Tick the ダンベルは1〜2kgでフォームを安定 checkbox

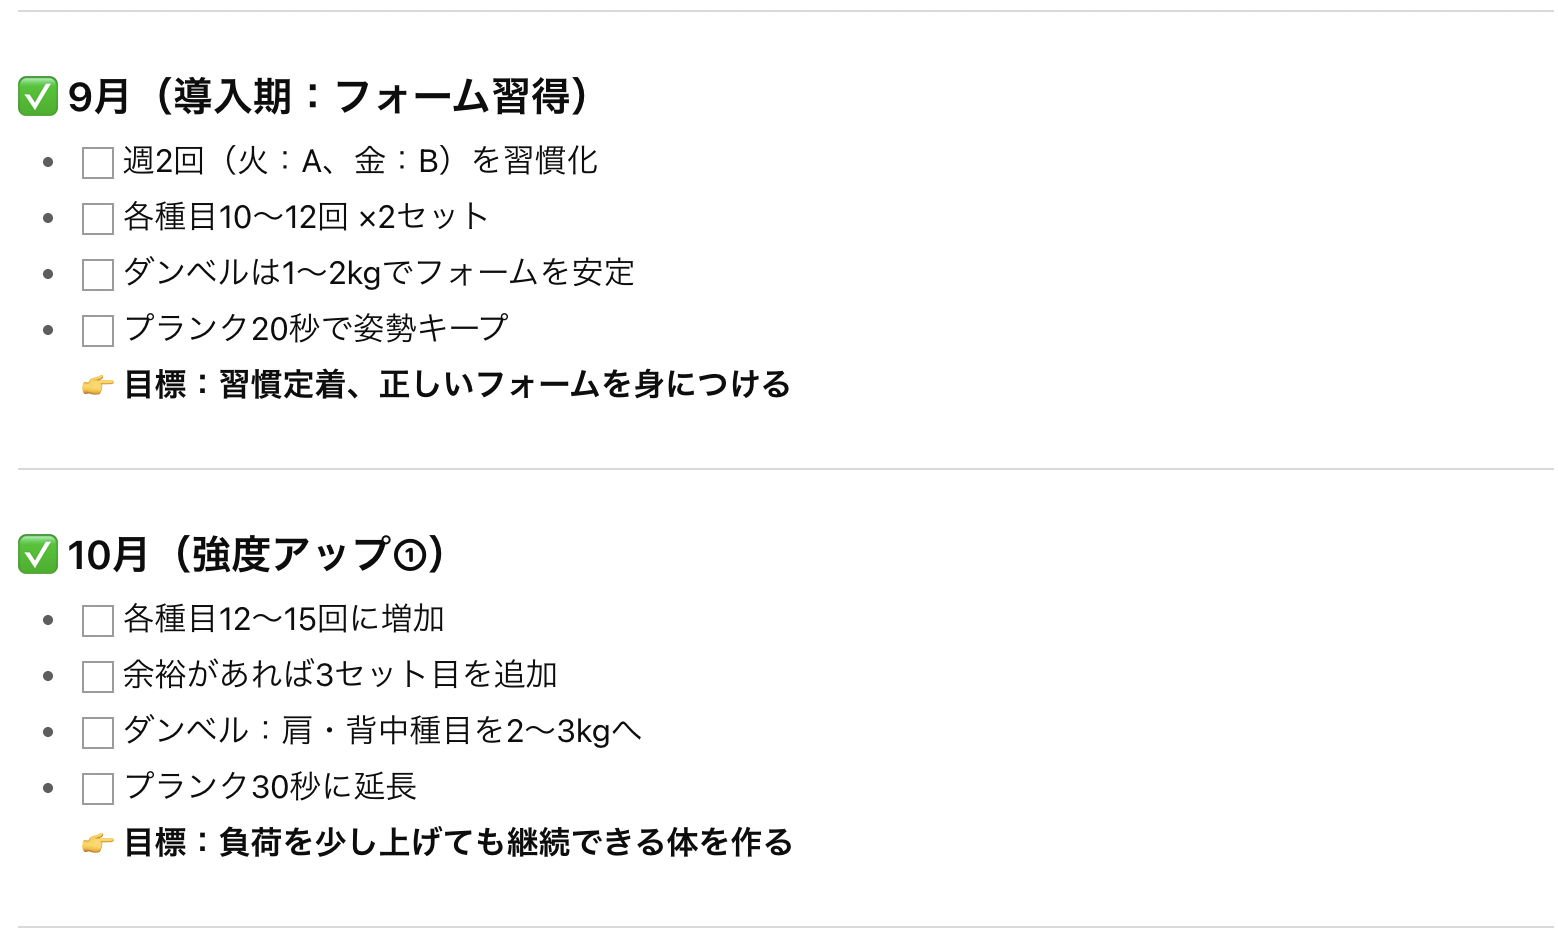point(97,275)
